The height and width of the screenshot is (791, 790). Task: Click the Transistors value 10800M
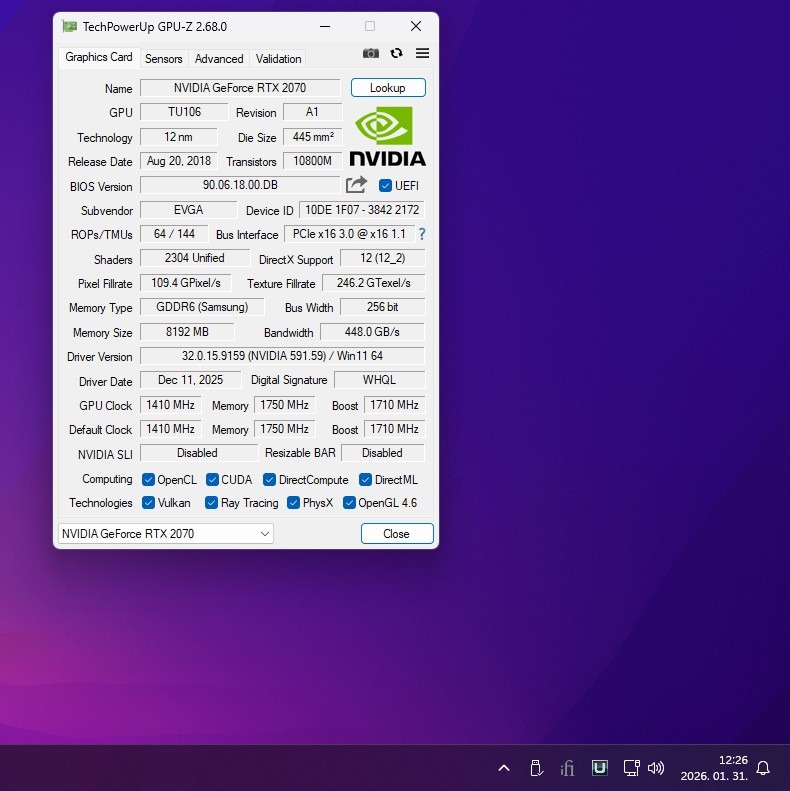pyautogui.click(x=312, y=161)
